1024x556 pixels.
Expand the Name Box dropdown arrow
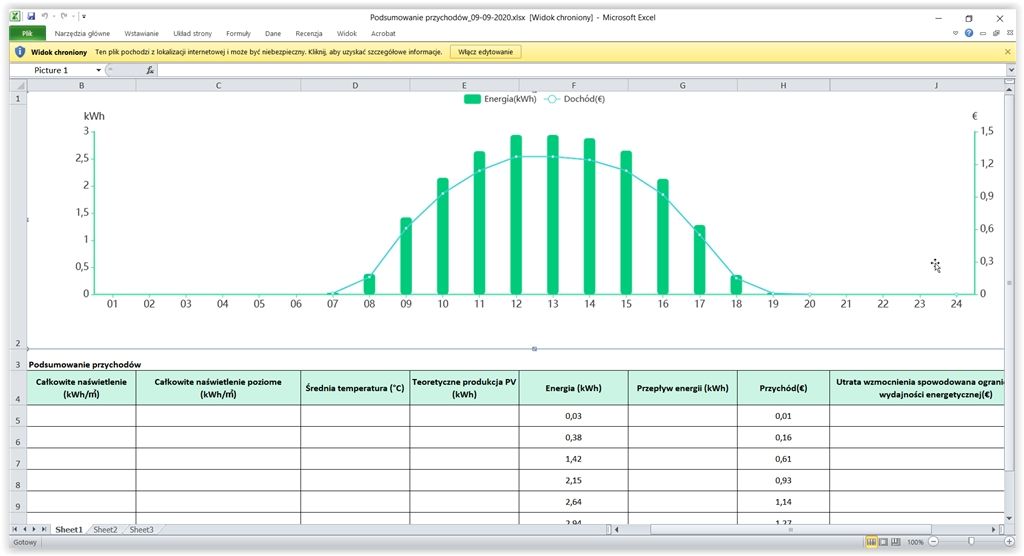(99, 70)
